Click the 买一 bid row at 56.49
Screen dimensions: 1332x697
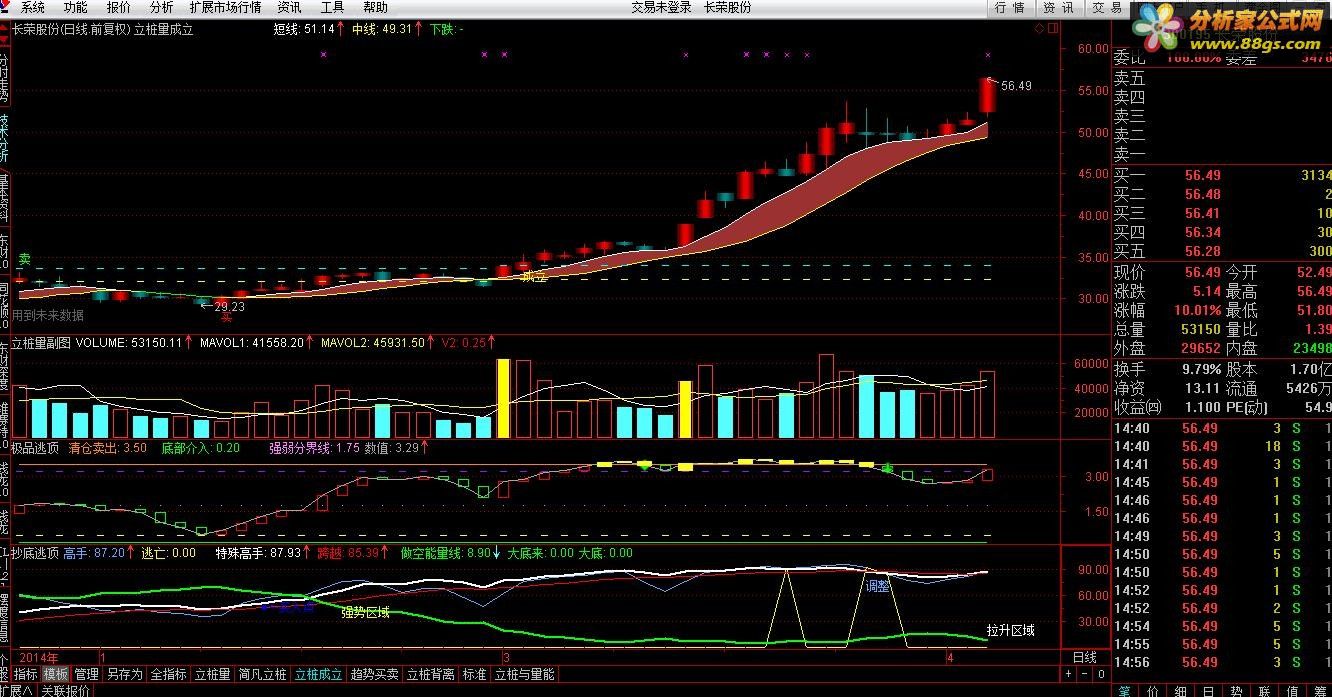click(1222, 176)
